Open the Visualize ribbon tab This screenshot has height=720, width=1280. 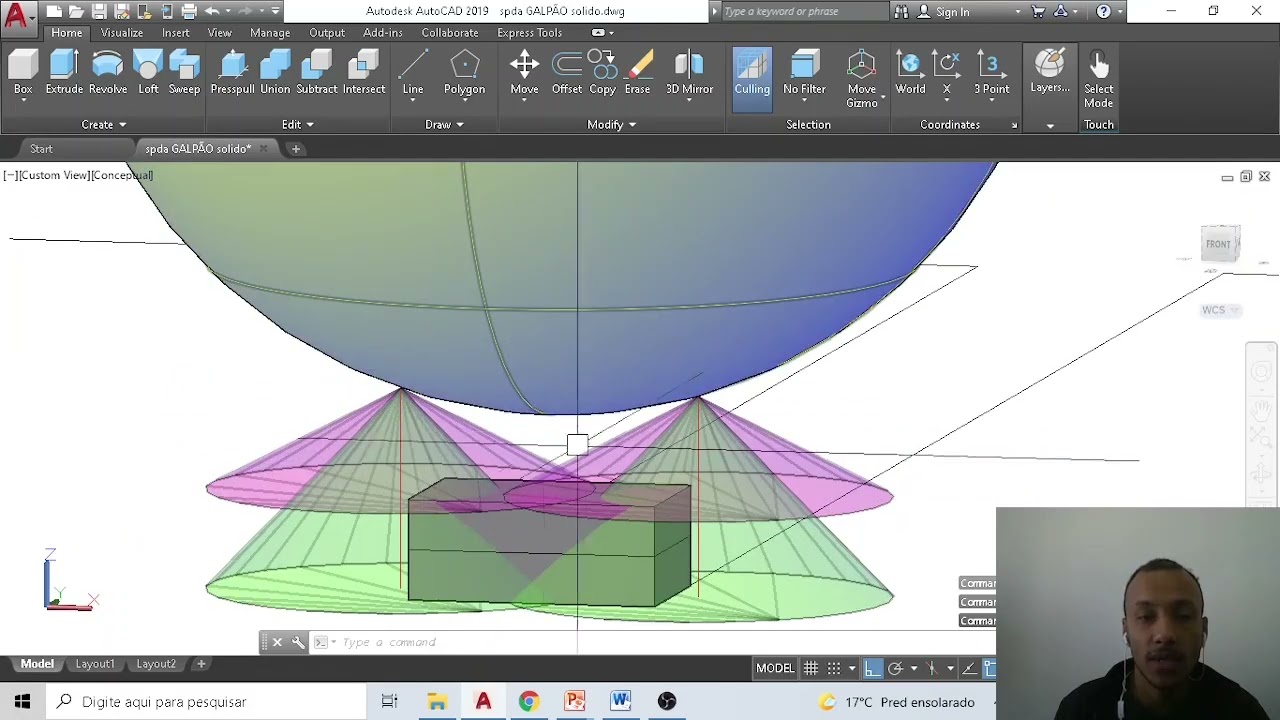(x=122, y=32)
